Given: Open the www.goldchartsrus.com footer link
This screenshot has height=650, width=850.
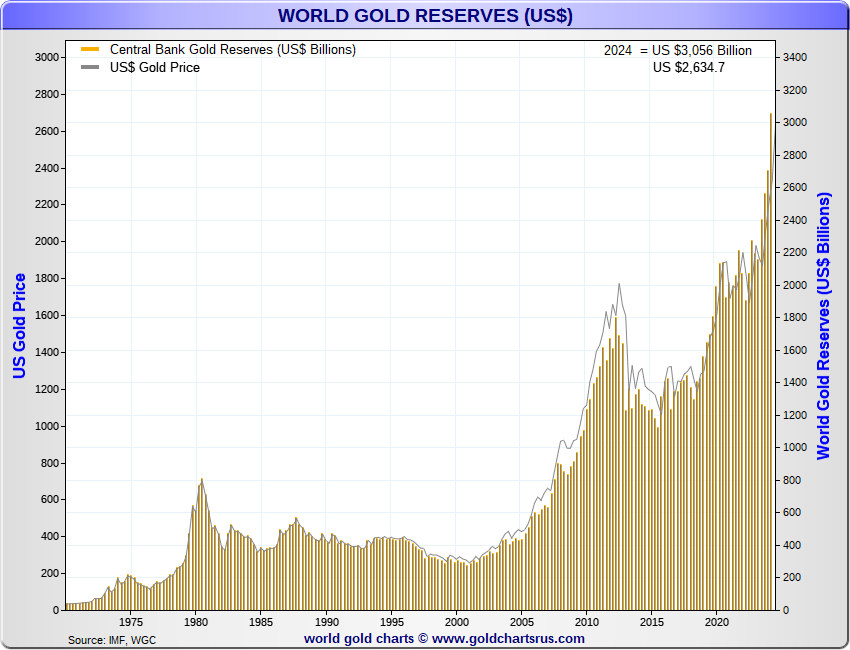Looking at the screenshot, I should [x=508, y=639].
